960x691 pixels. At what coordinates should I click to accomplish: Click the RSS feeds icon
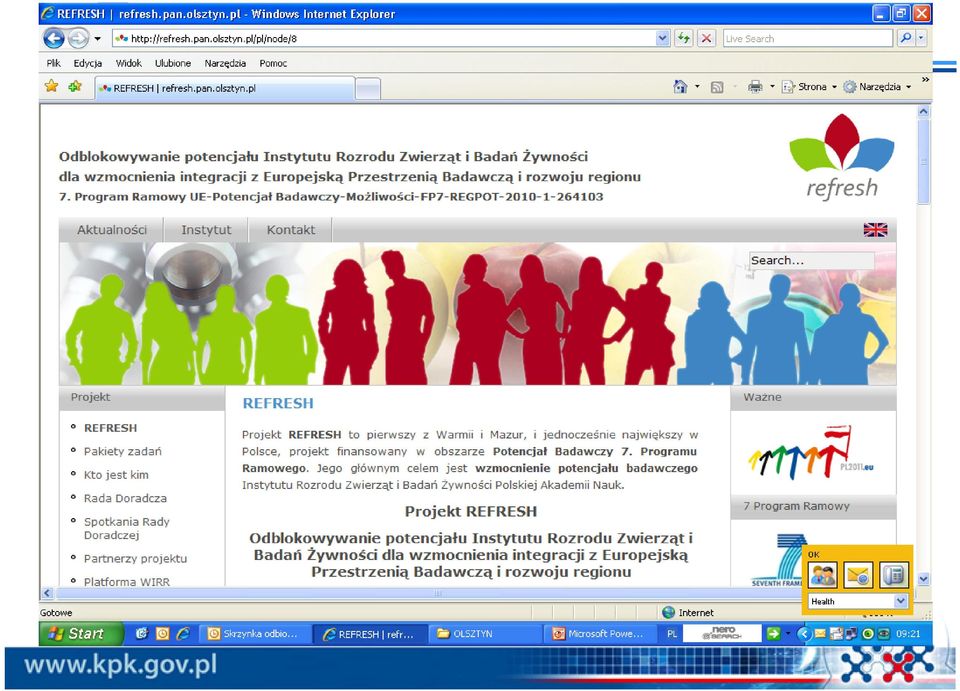click(717, 88)
